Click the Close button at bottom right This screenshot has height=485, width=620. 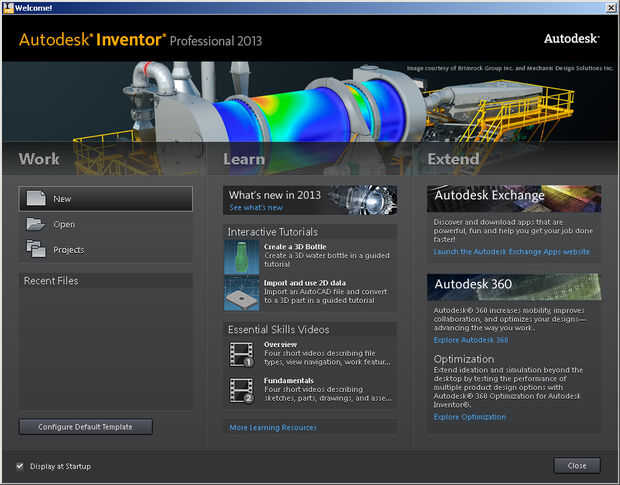pyautogui.click(x=577, y=466)
